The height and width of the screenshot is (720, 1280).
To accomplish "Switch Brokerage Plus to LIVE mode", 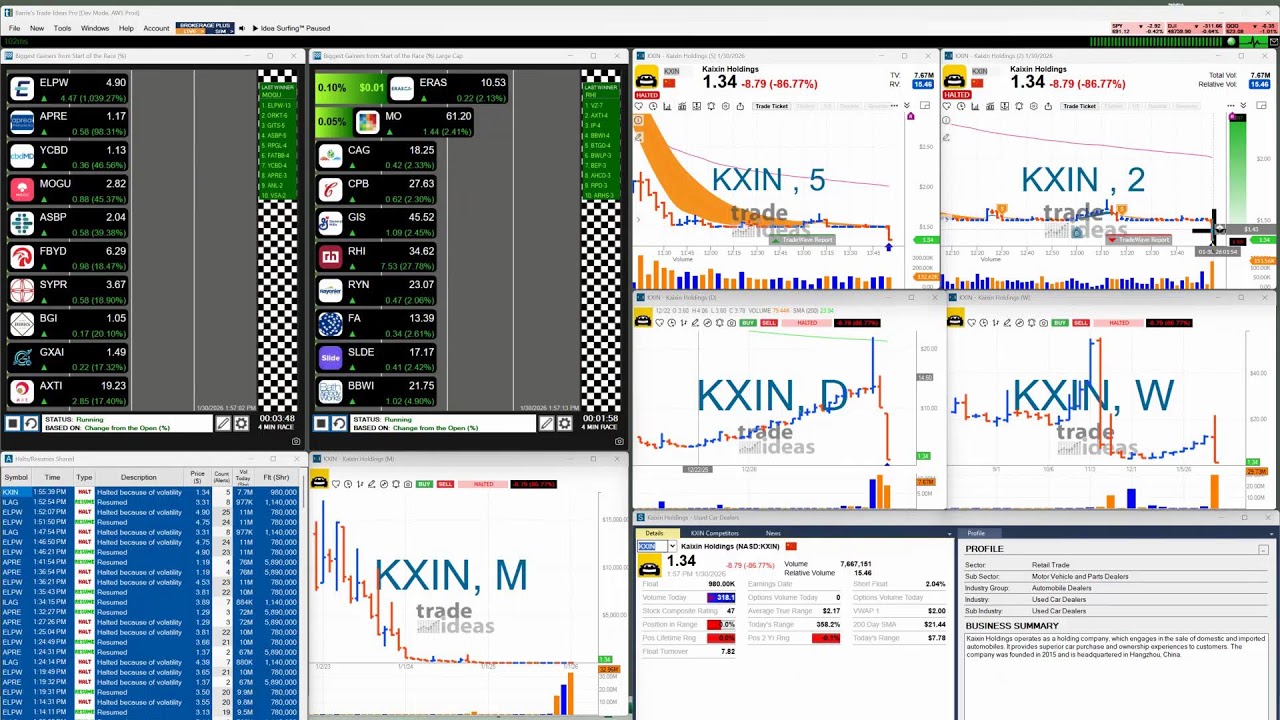I will click(190, 31).
